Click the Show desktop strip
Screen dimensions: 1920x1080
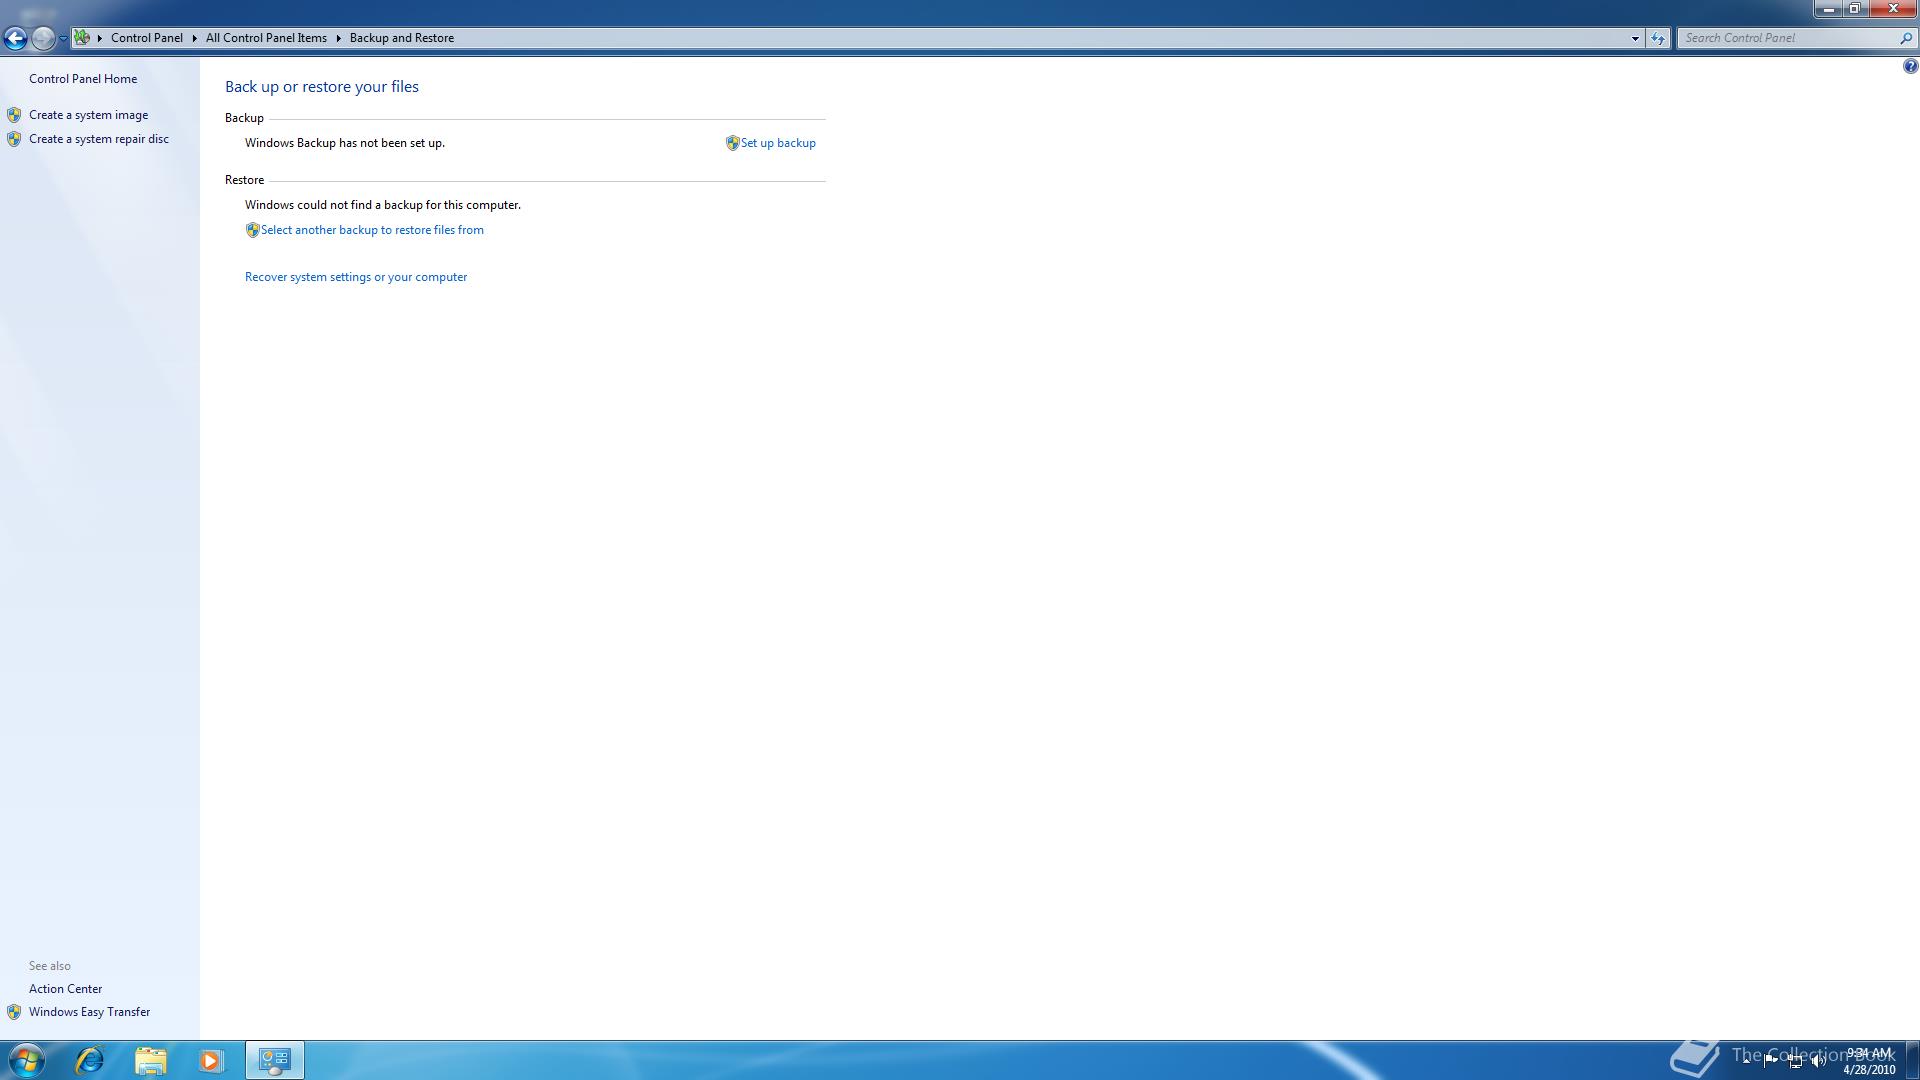click(x=1912, y=1060)
